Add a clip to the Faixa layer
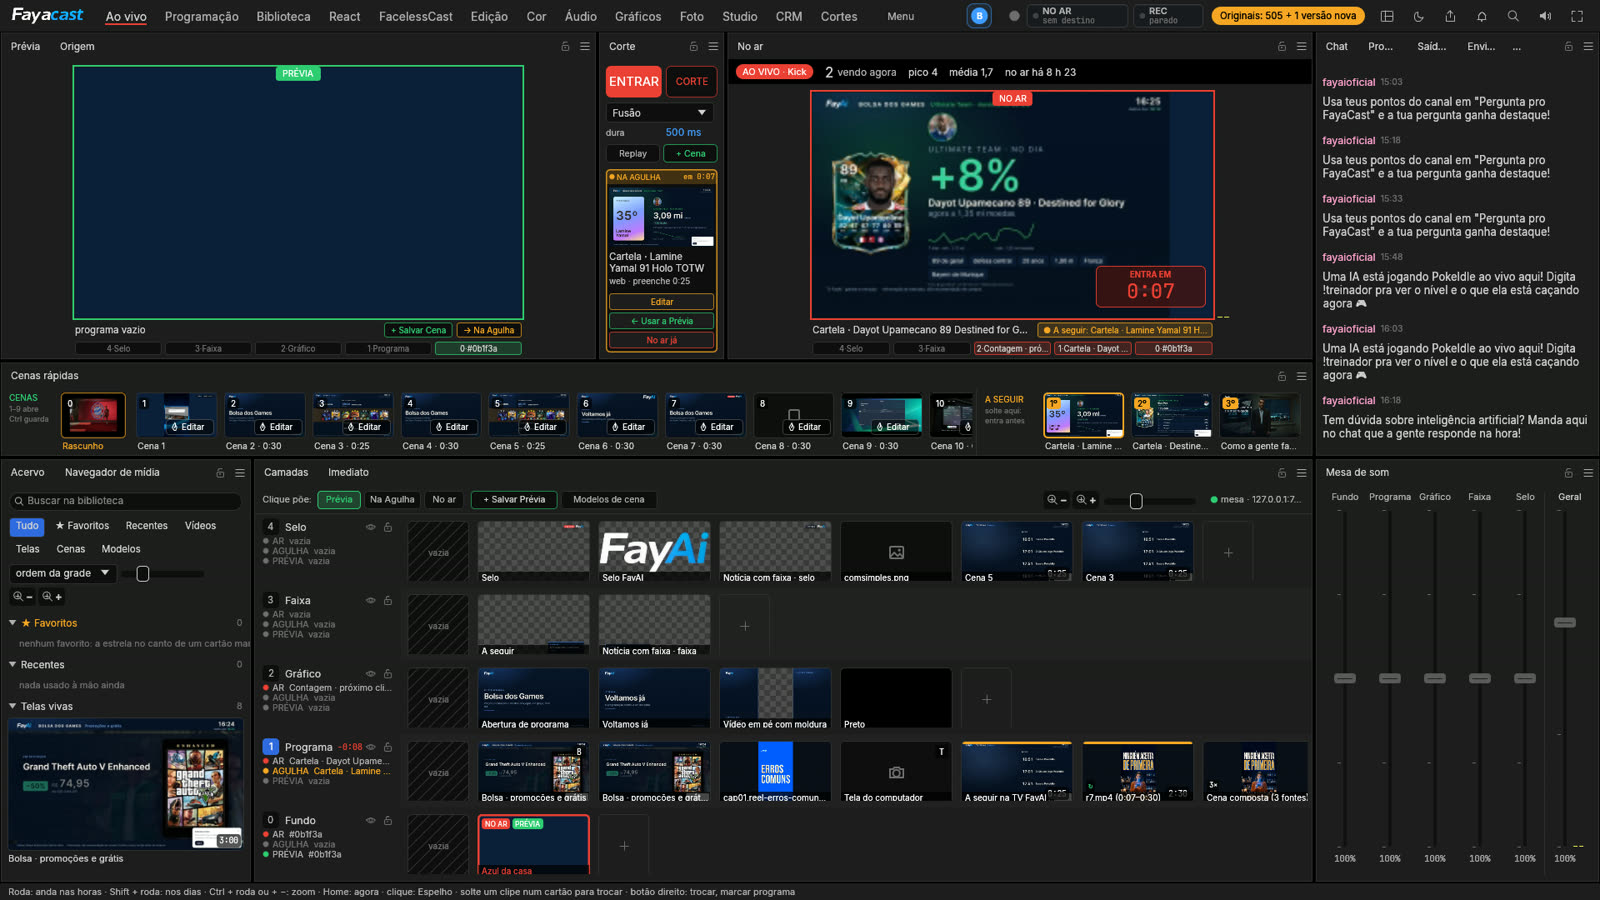 click(x=744, y=626)
